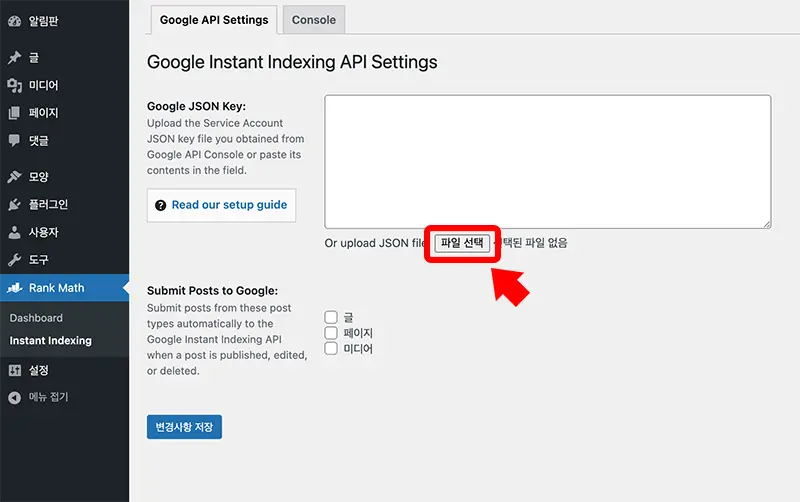Image resolution: width=800 pixels, height=502 pixels.
Task: Open the 사용자 menu item
Action: [x=64, y=232]
